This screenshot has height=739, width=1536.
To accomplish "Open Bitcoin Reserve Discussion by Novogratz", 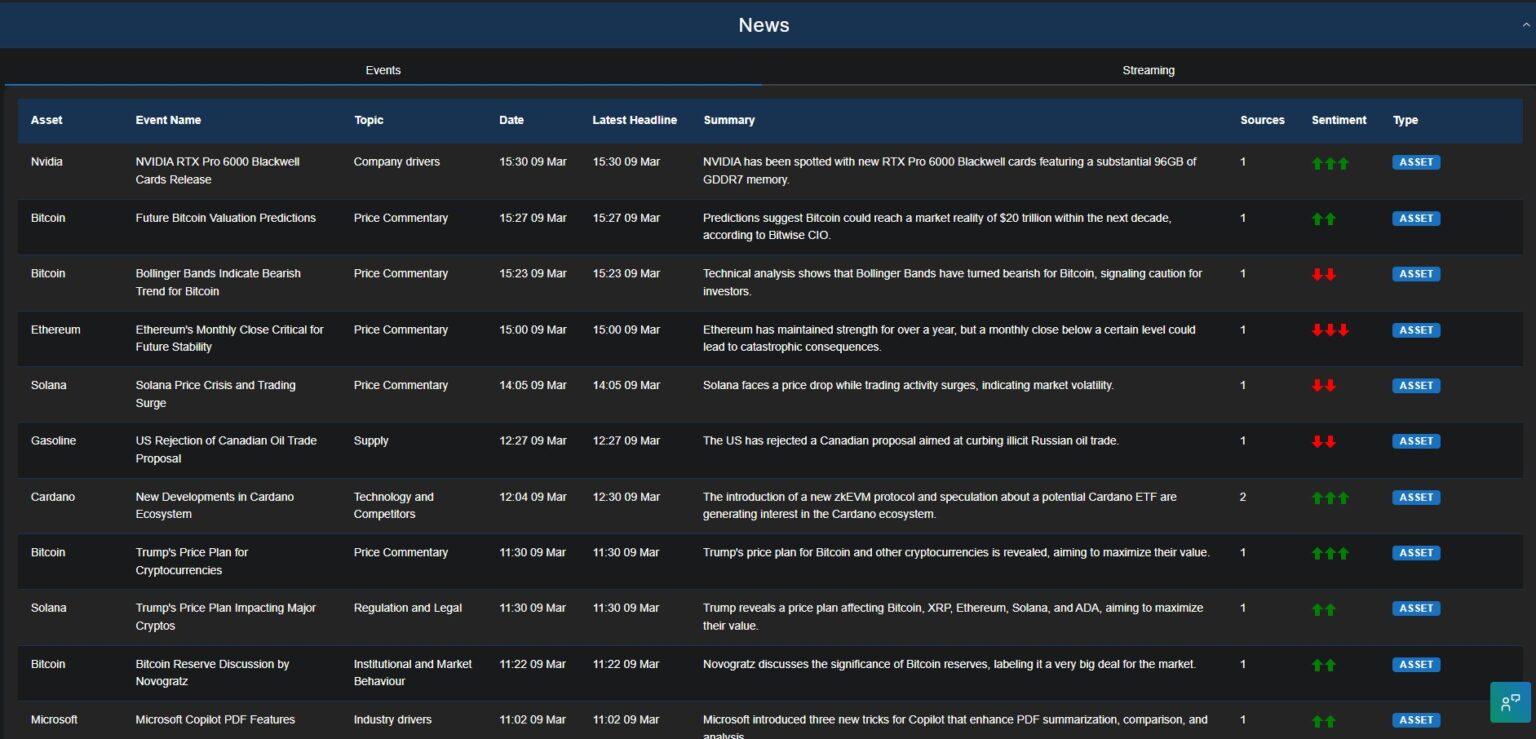I will [x=213, y=673].
